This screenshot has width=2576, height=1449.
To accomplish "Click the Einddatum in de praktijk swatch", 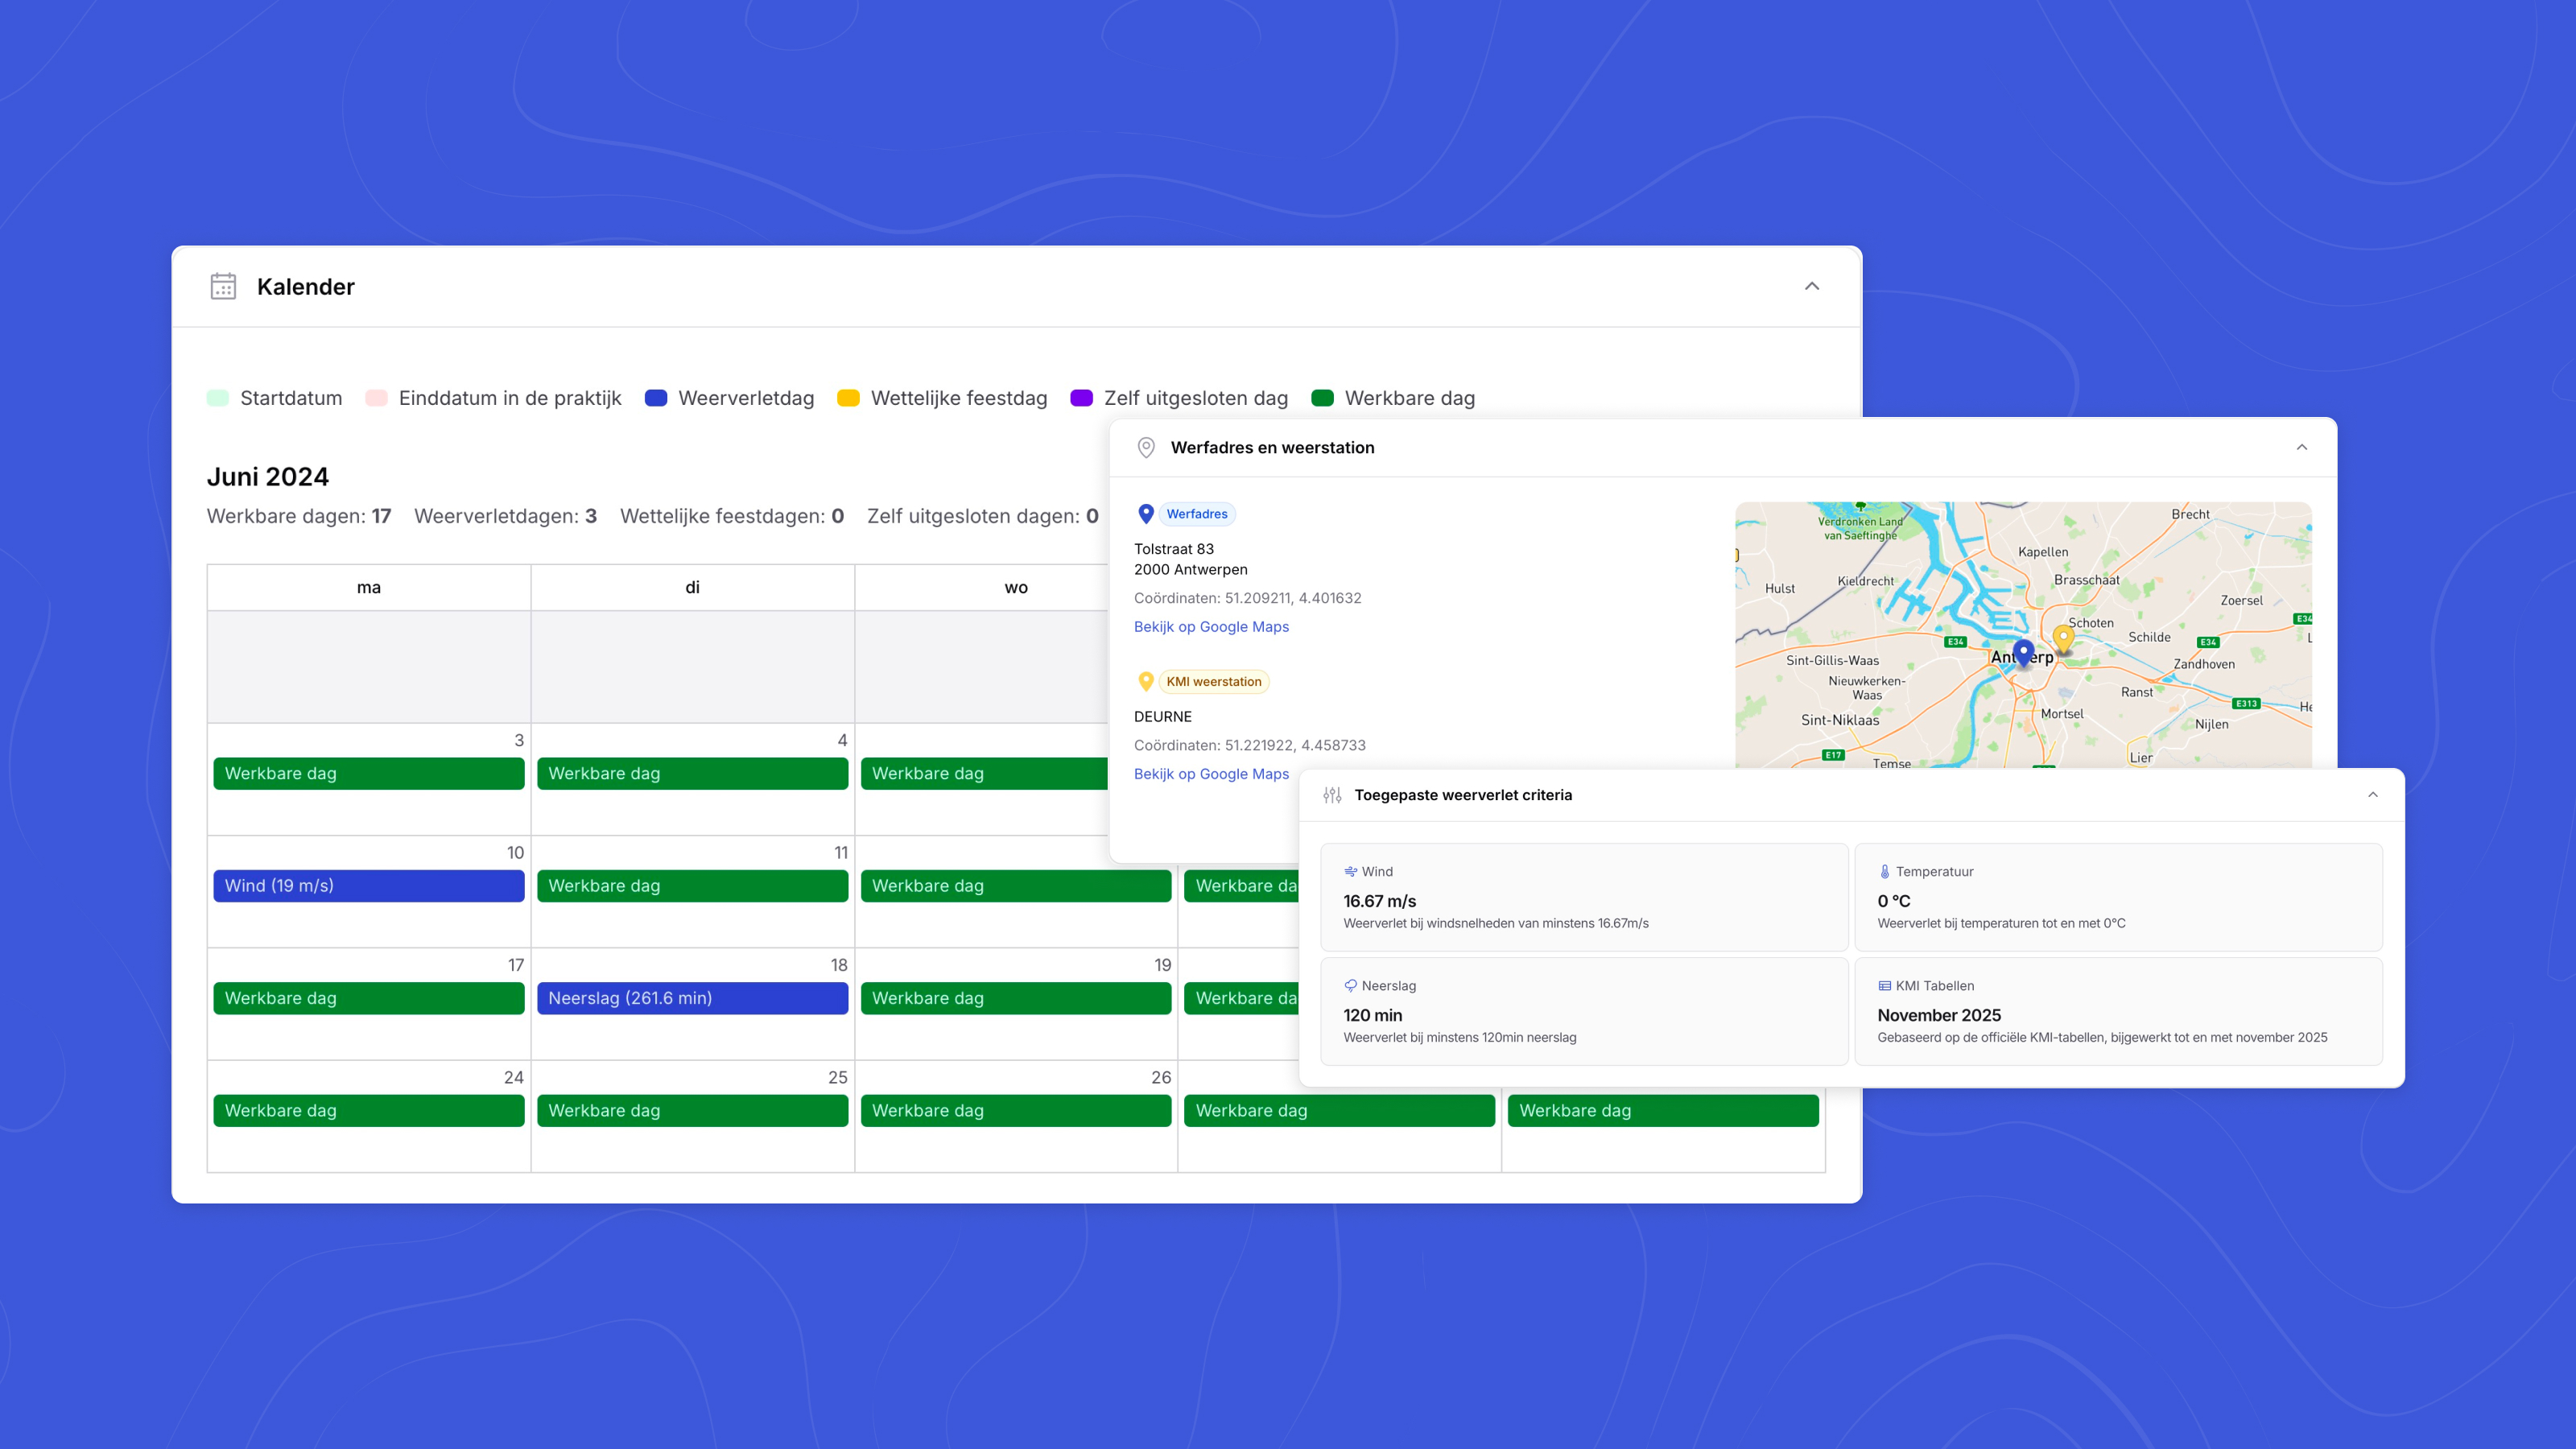I will coord(376,398).
